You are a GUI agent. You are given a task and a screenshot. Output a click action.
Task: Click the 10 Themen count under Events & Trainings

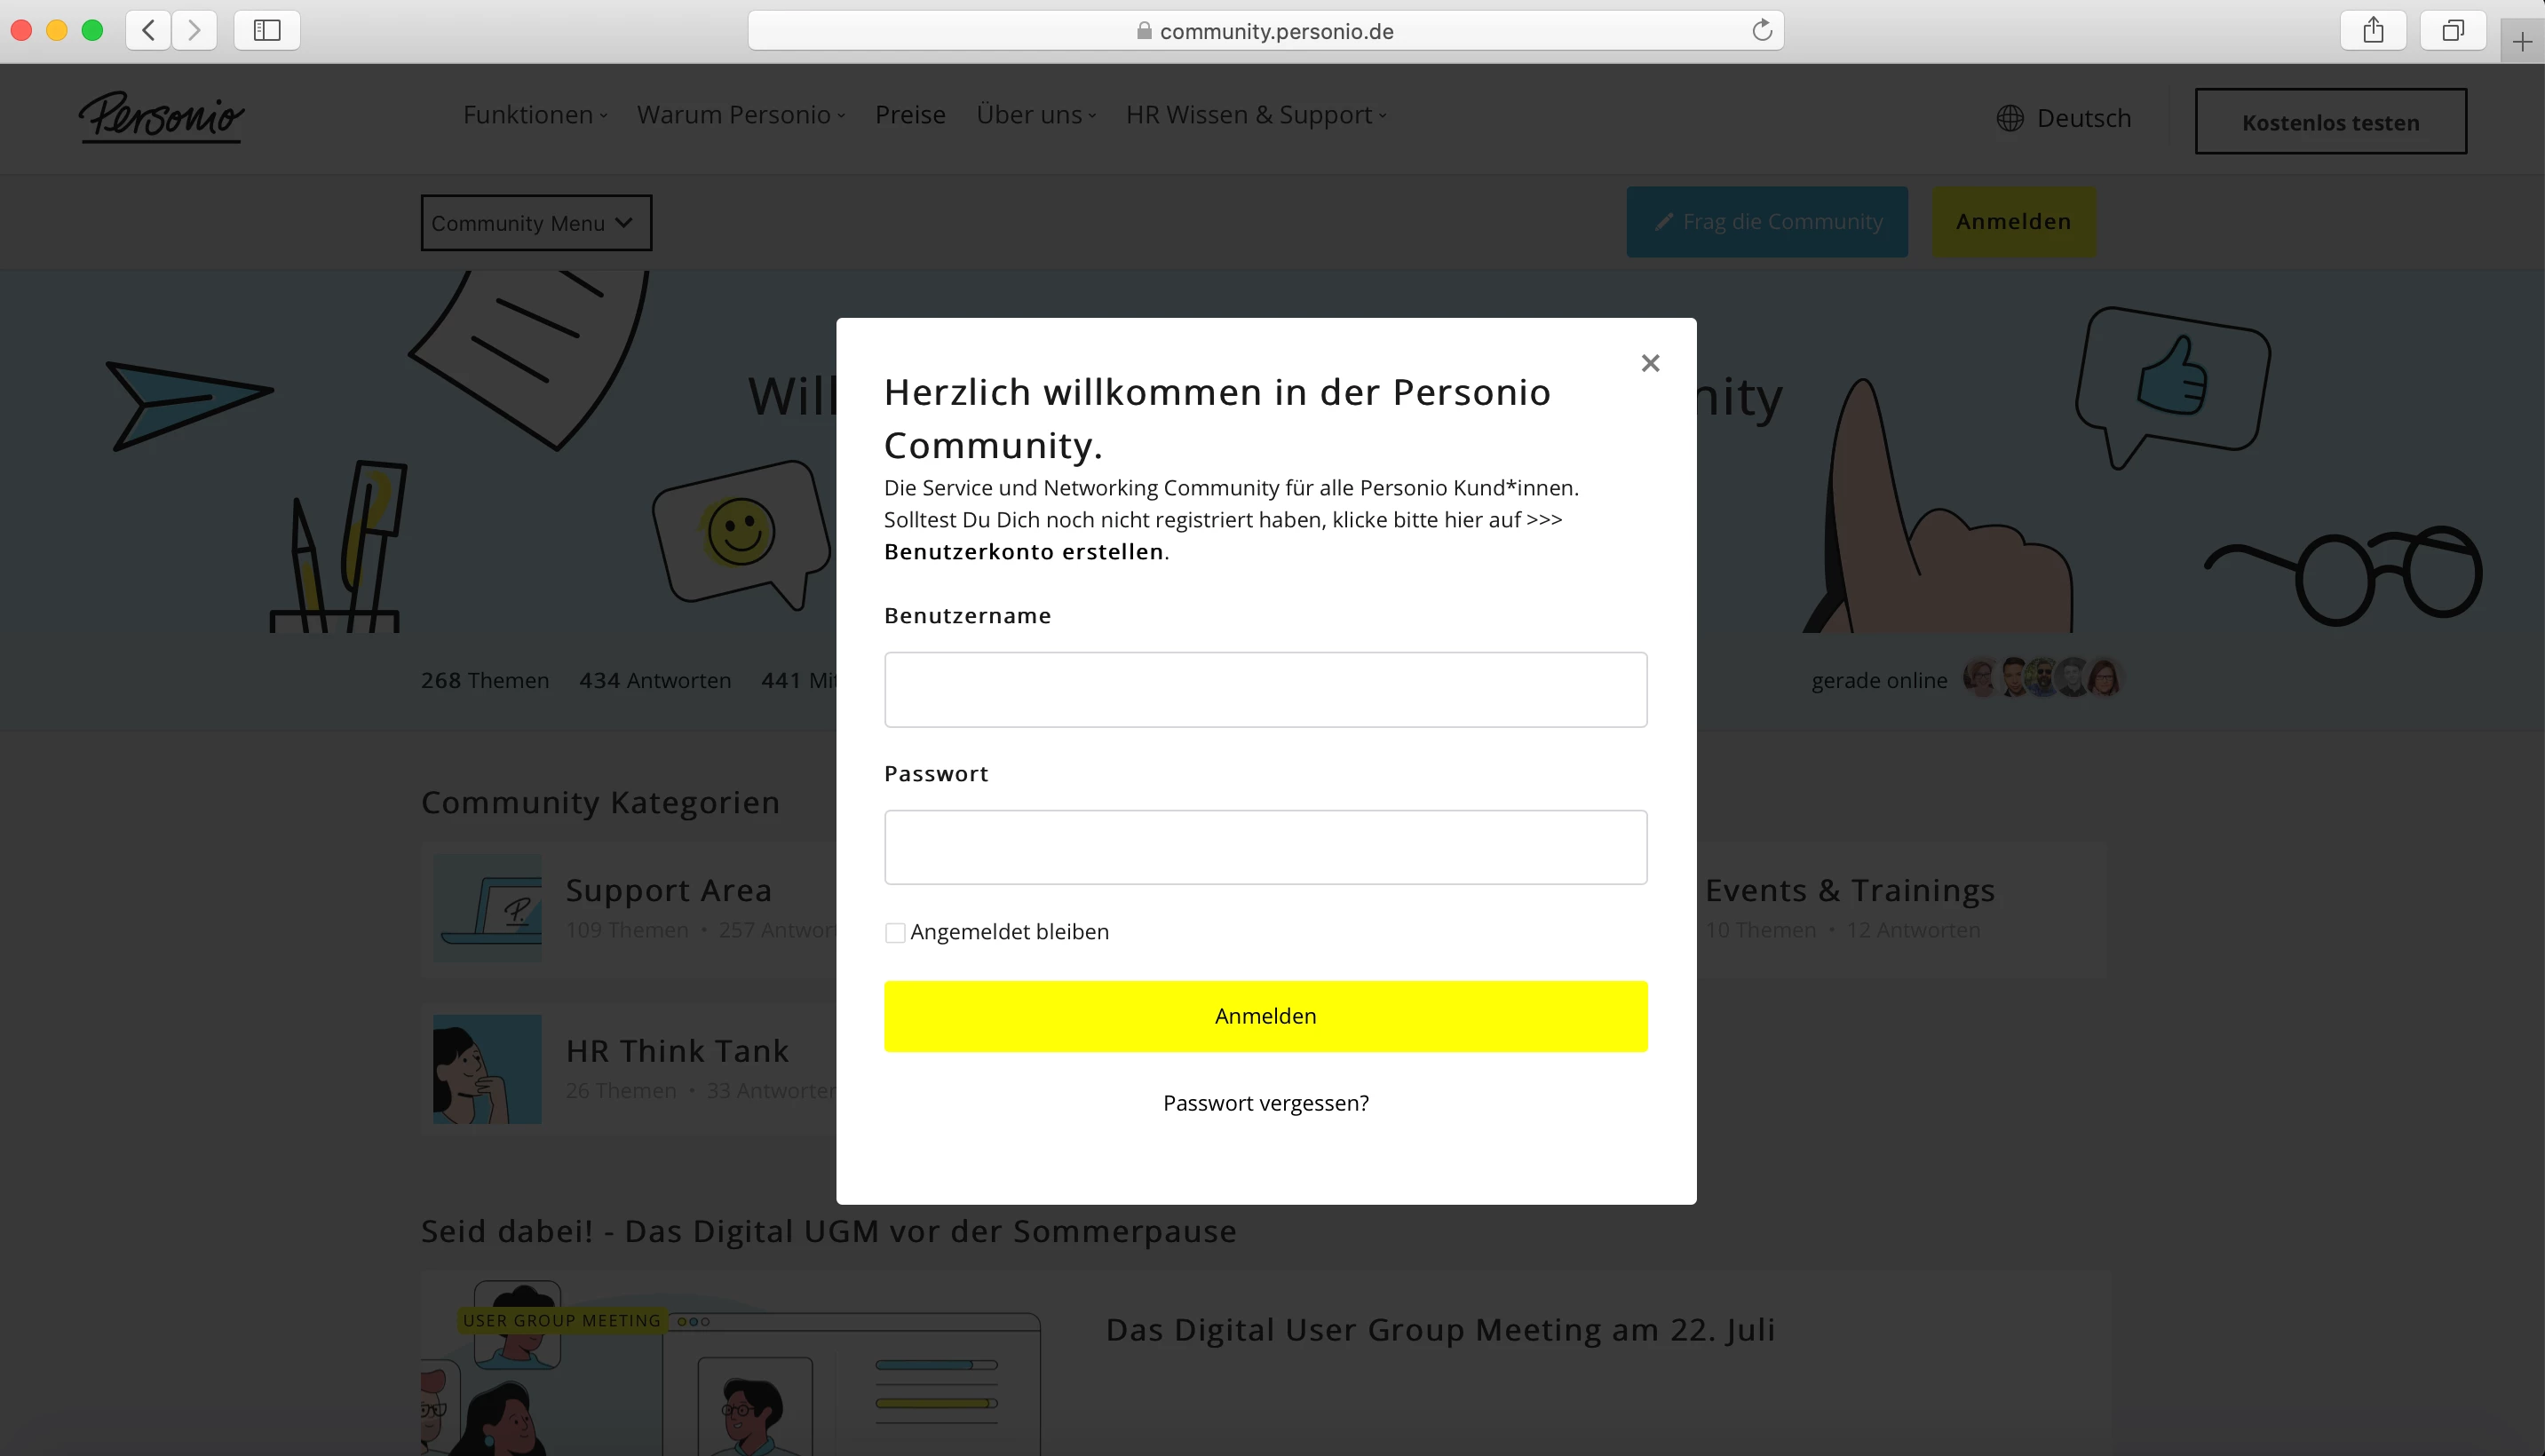point(1760,930)
